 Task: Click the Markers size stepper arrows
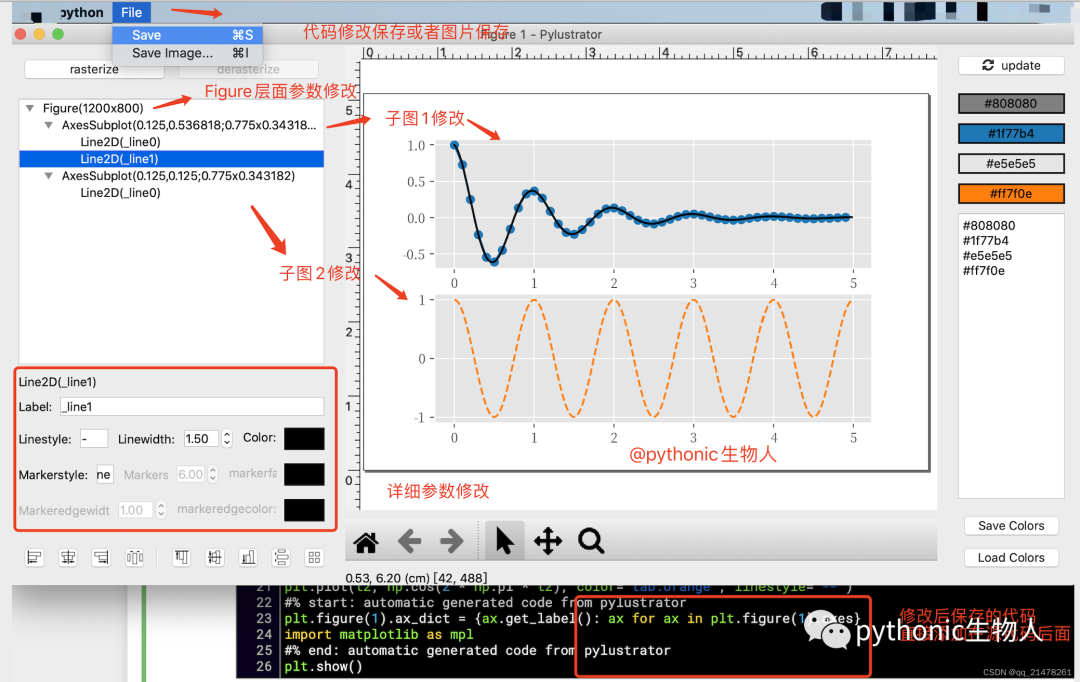click(213, 475)
